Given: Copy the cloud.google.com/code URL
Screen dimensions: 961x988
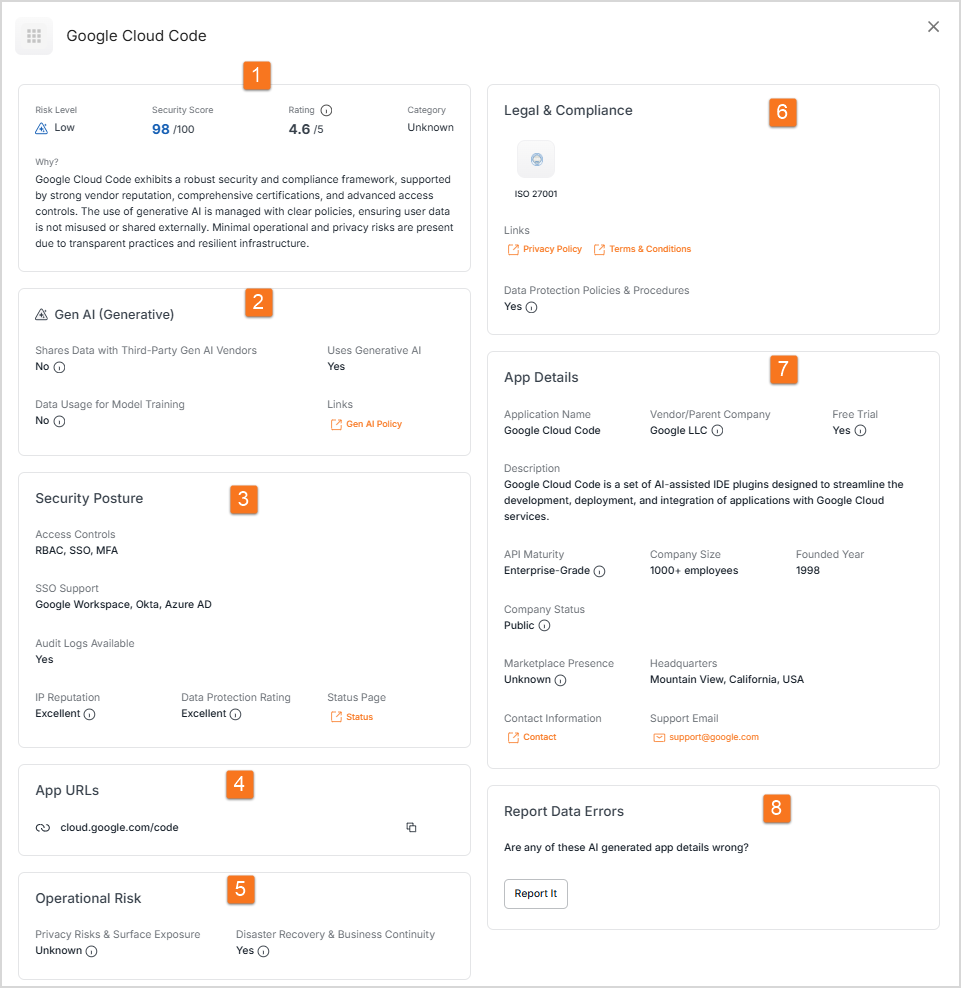Looking at the screenshot, I should [411, 827].
